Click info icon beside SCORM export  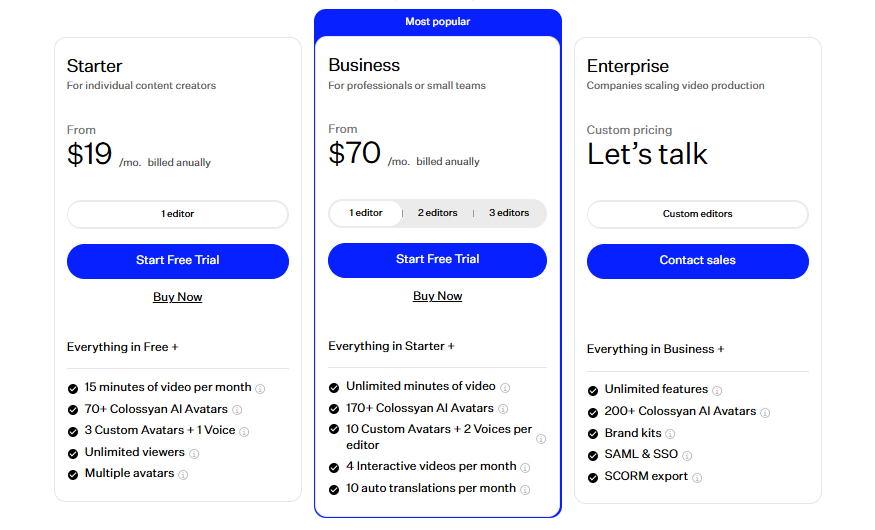[698, 478]
